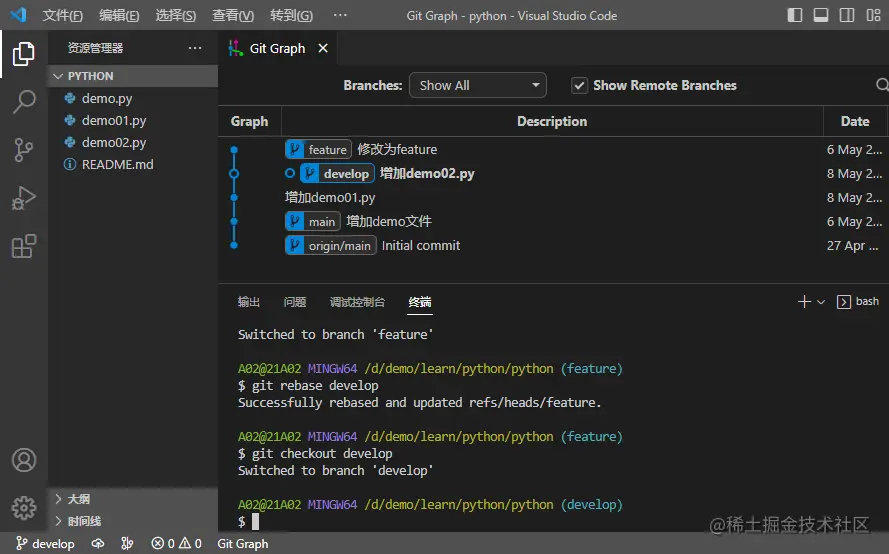Click publish to cloud status bar icon
Screen dimensions: 889x554
pyautogui.click(x=98, y=544)
